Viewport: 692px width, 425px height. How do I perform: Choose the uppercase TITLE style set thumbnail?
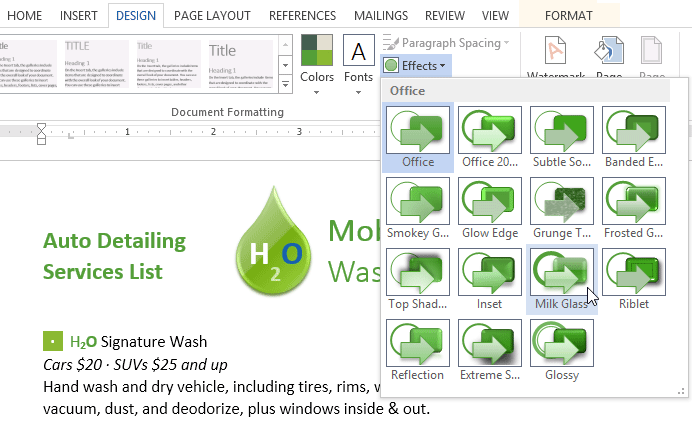coord(97,64)
